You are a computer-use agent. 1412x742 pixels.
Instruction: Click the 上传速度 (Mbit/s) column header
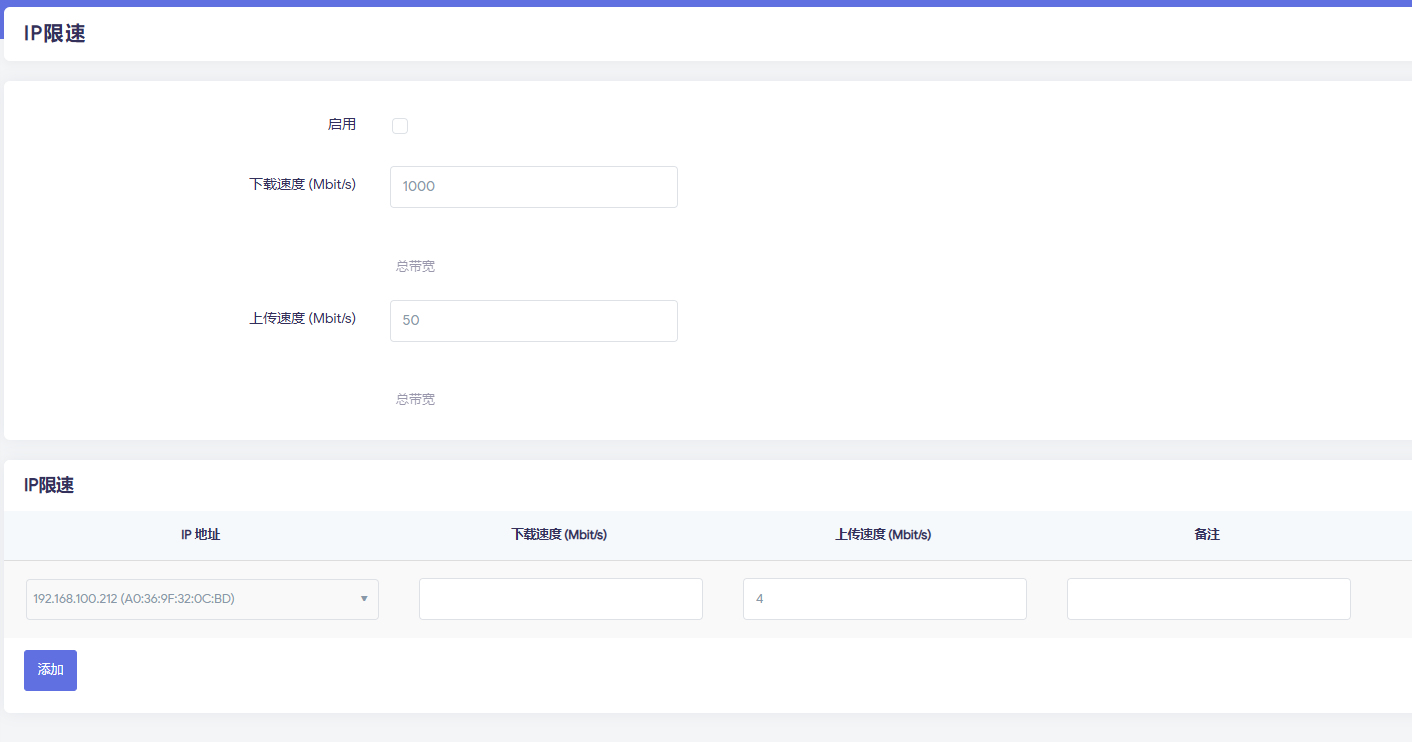point(883,535)
